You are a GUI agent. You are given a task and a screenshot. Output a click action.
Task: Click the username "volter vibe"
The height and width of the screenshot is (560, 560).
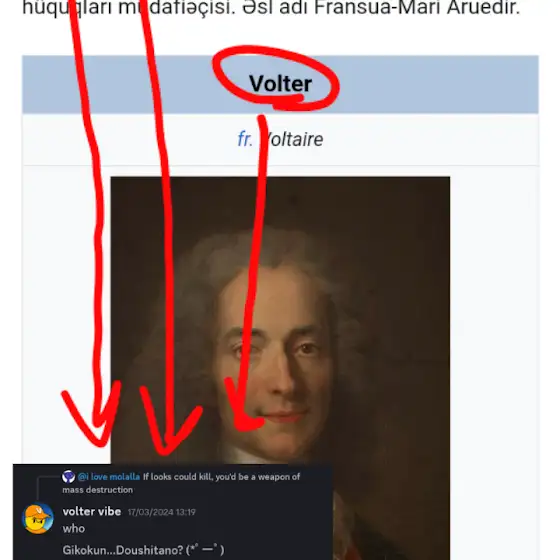click(x=92, y=511)
